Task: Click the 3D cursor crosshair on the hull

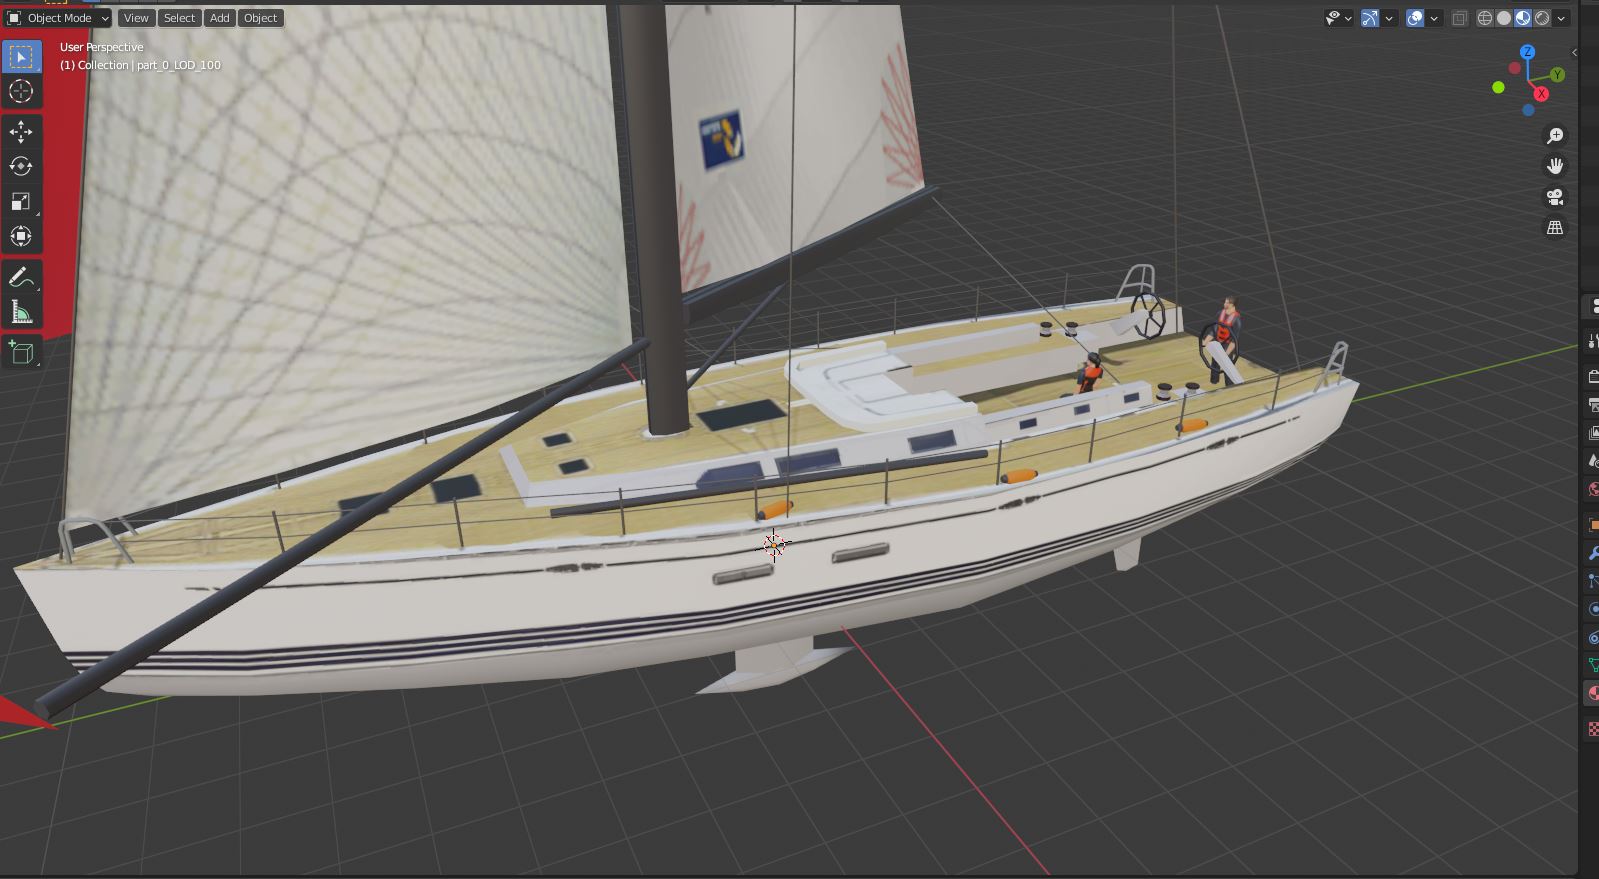Action: (x=774, y=545)
